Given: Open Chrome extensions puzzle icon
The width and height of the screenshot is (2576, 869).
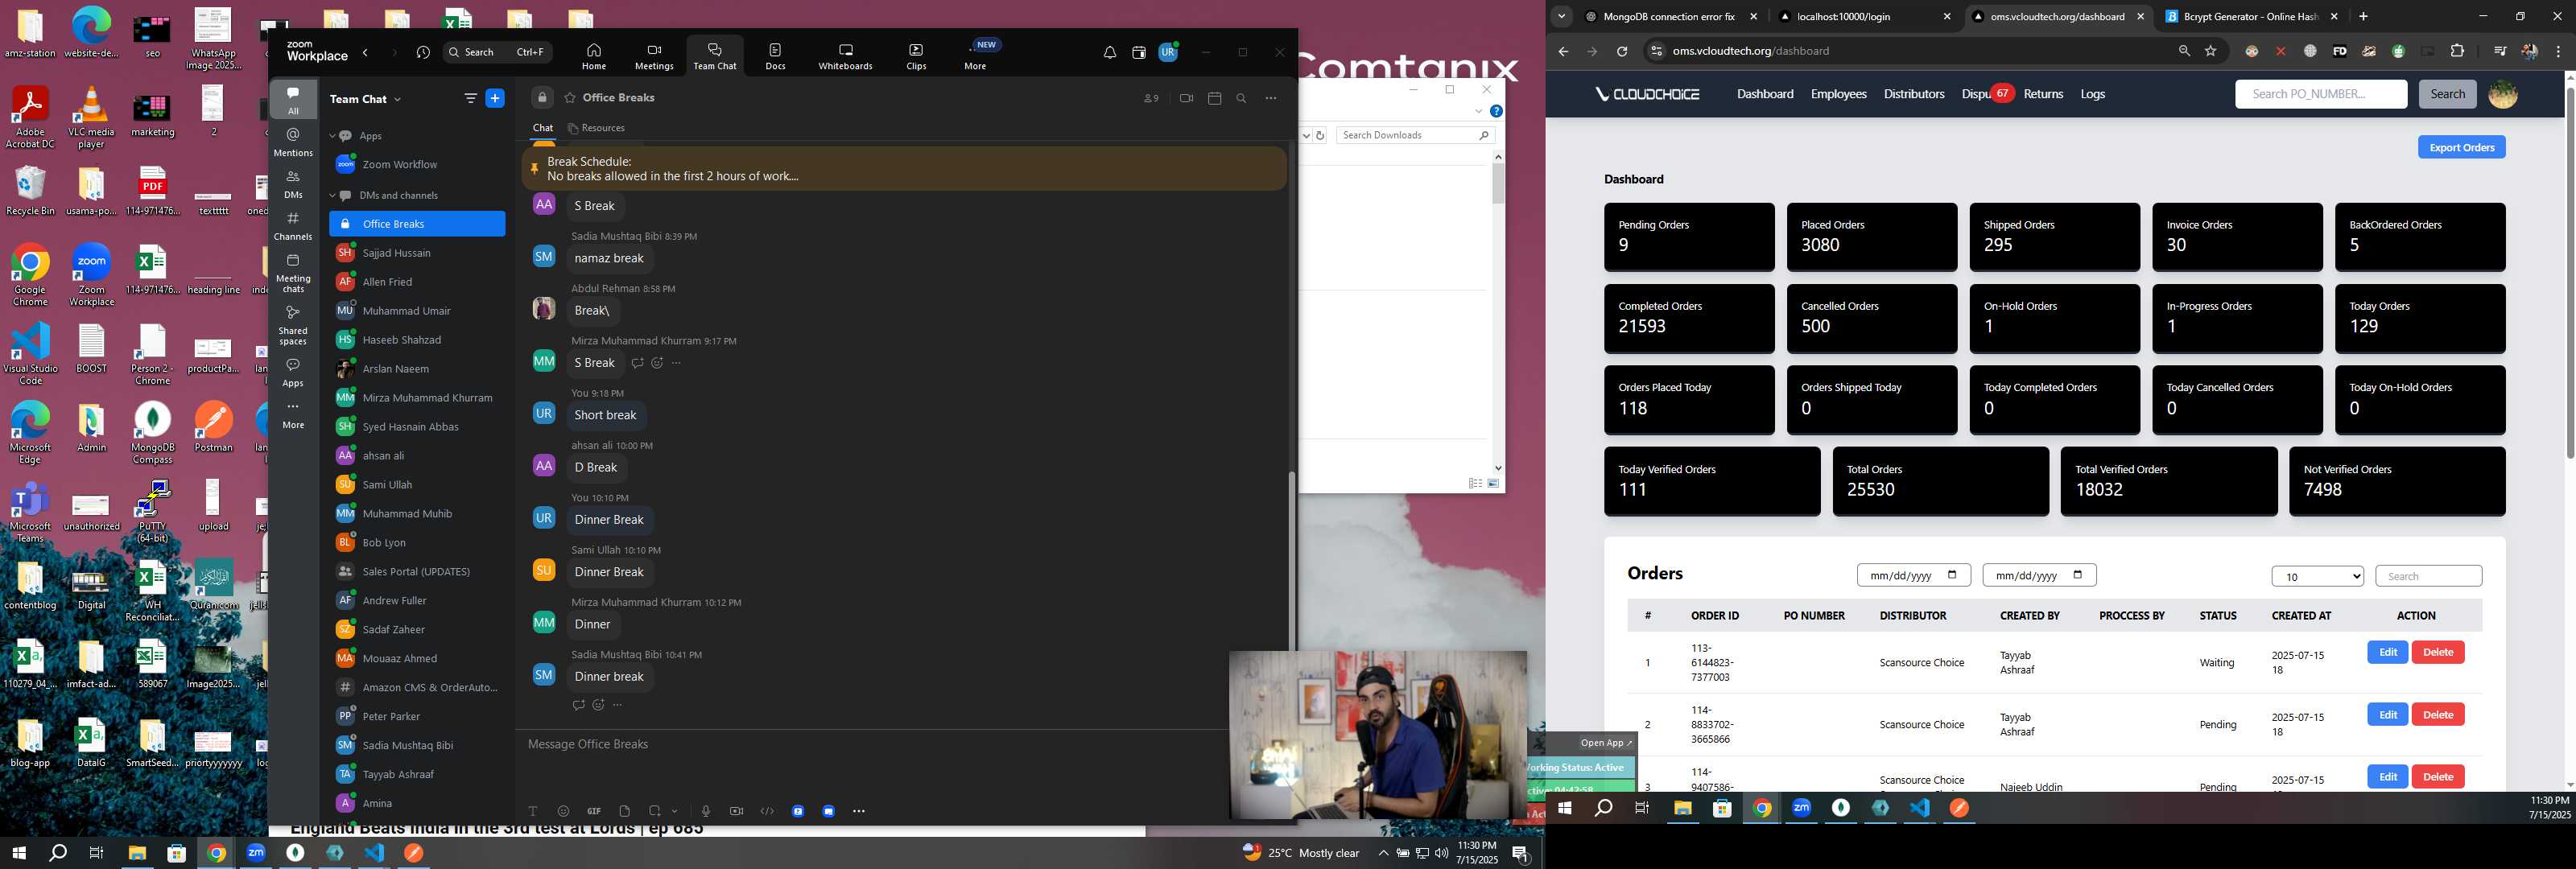Looking at the screenshot, I should click(x=2457, y=51).
